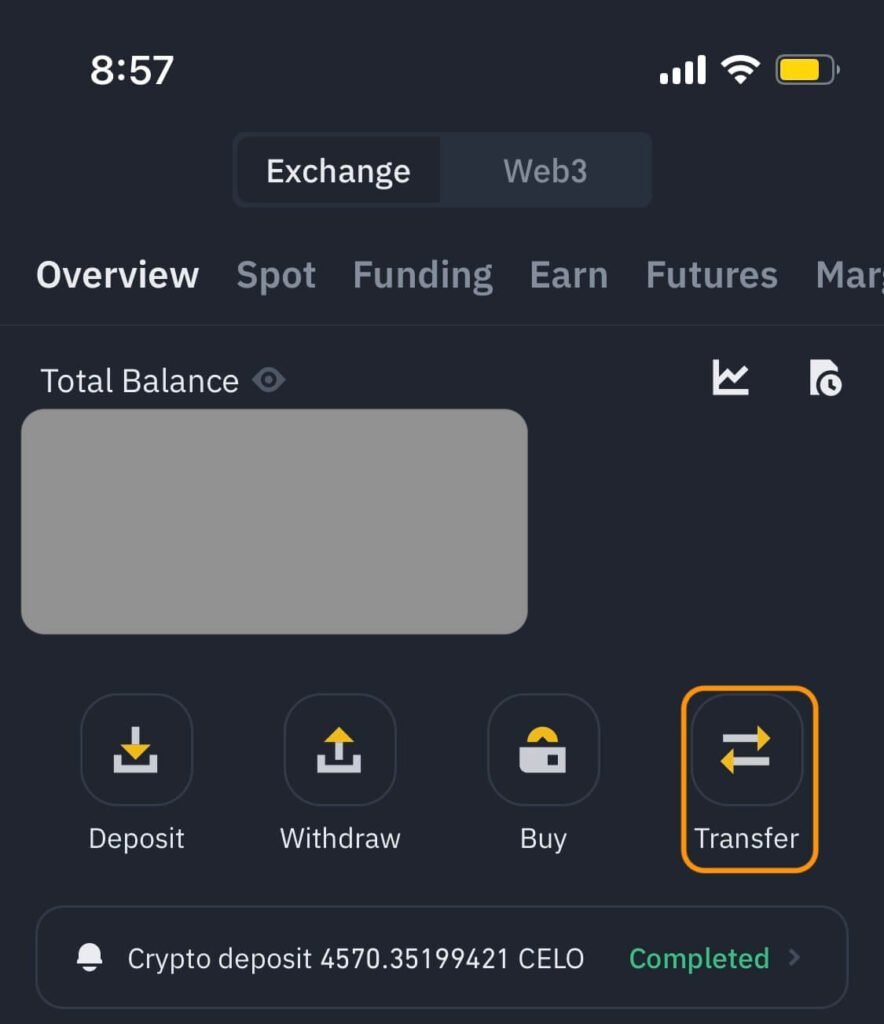Tap the hidden balance gray card
884x1024 pixels.
274,521
